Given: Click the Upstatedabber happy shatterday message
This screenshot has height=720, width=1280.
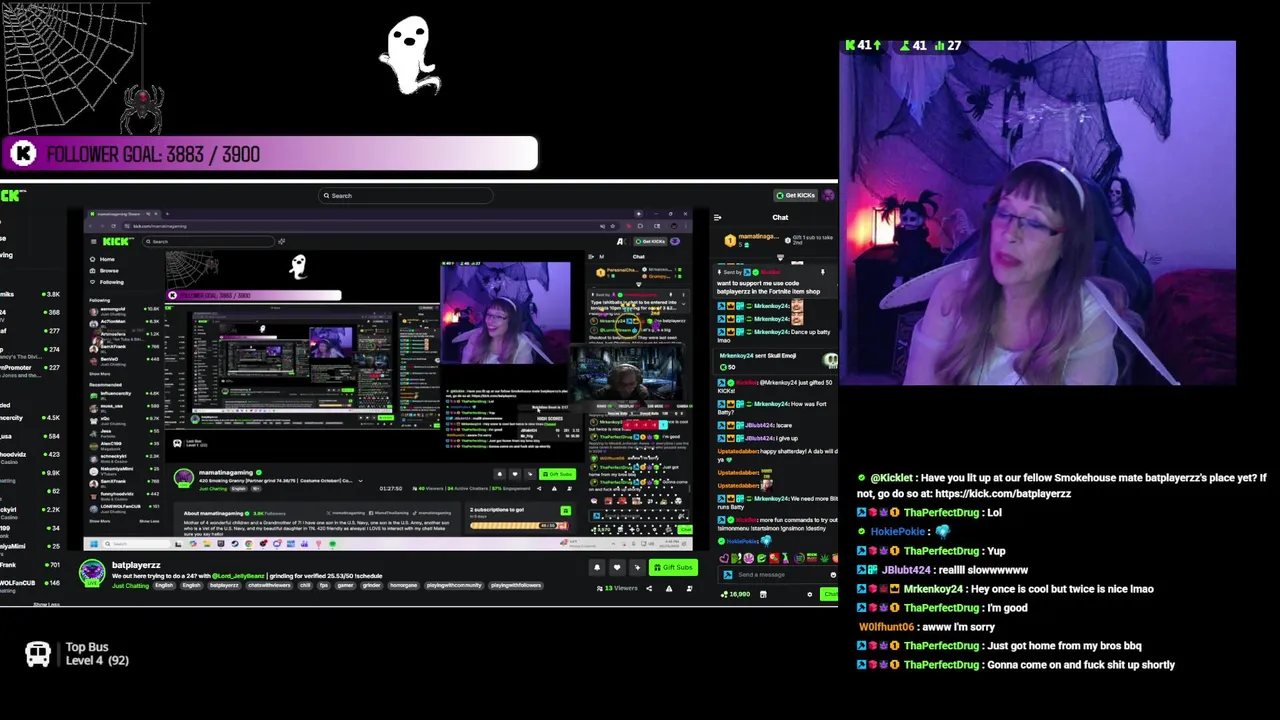Looking at the screenshot, I should coord(778,455).
